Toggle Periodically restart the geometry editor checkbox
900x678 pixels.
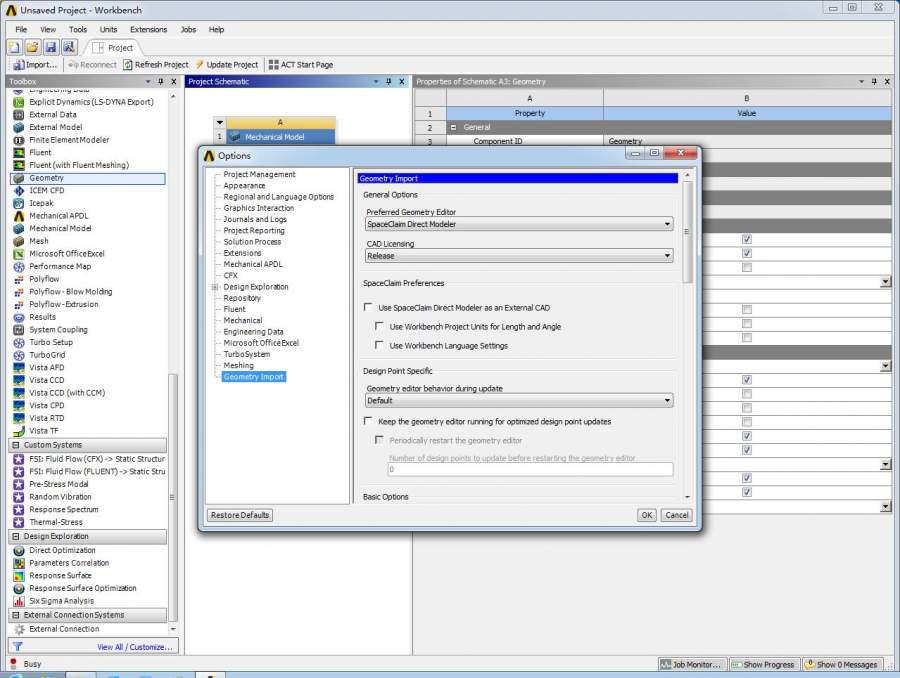point(379,440)
